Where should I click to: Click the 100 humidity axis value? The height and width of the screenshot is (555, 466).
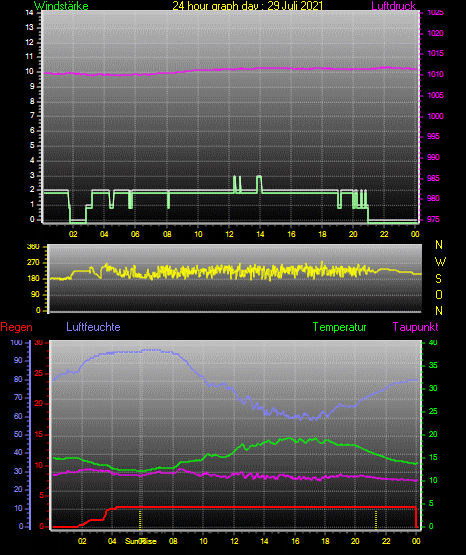tap(16, 342)
